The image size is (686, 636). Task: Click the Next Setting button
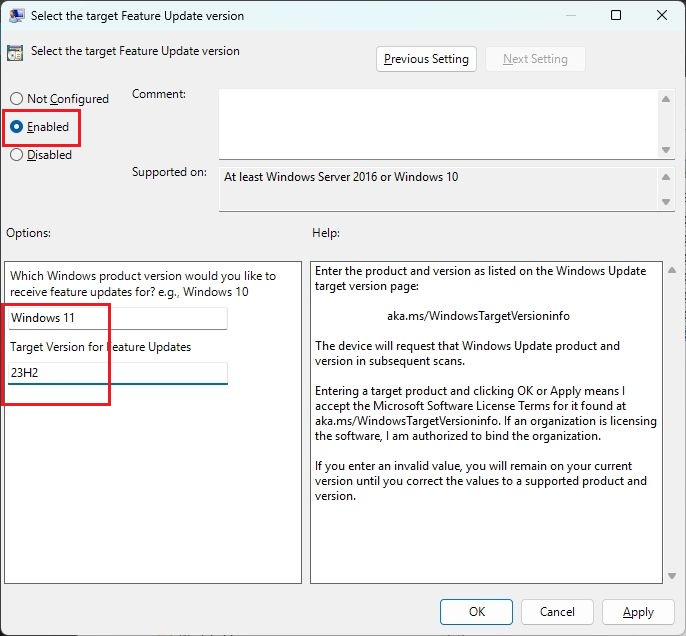tap(535, 59)
